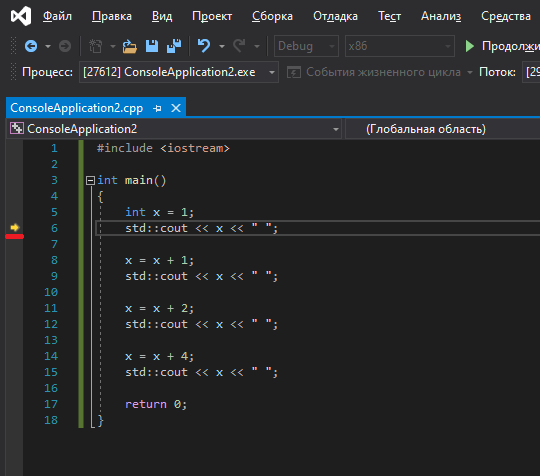The height and width of the screenshot is (476, 540).
Task: Collapse the main() function block
Action: tap(90, 180)
